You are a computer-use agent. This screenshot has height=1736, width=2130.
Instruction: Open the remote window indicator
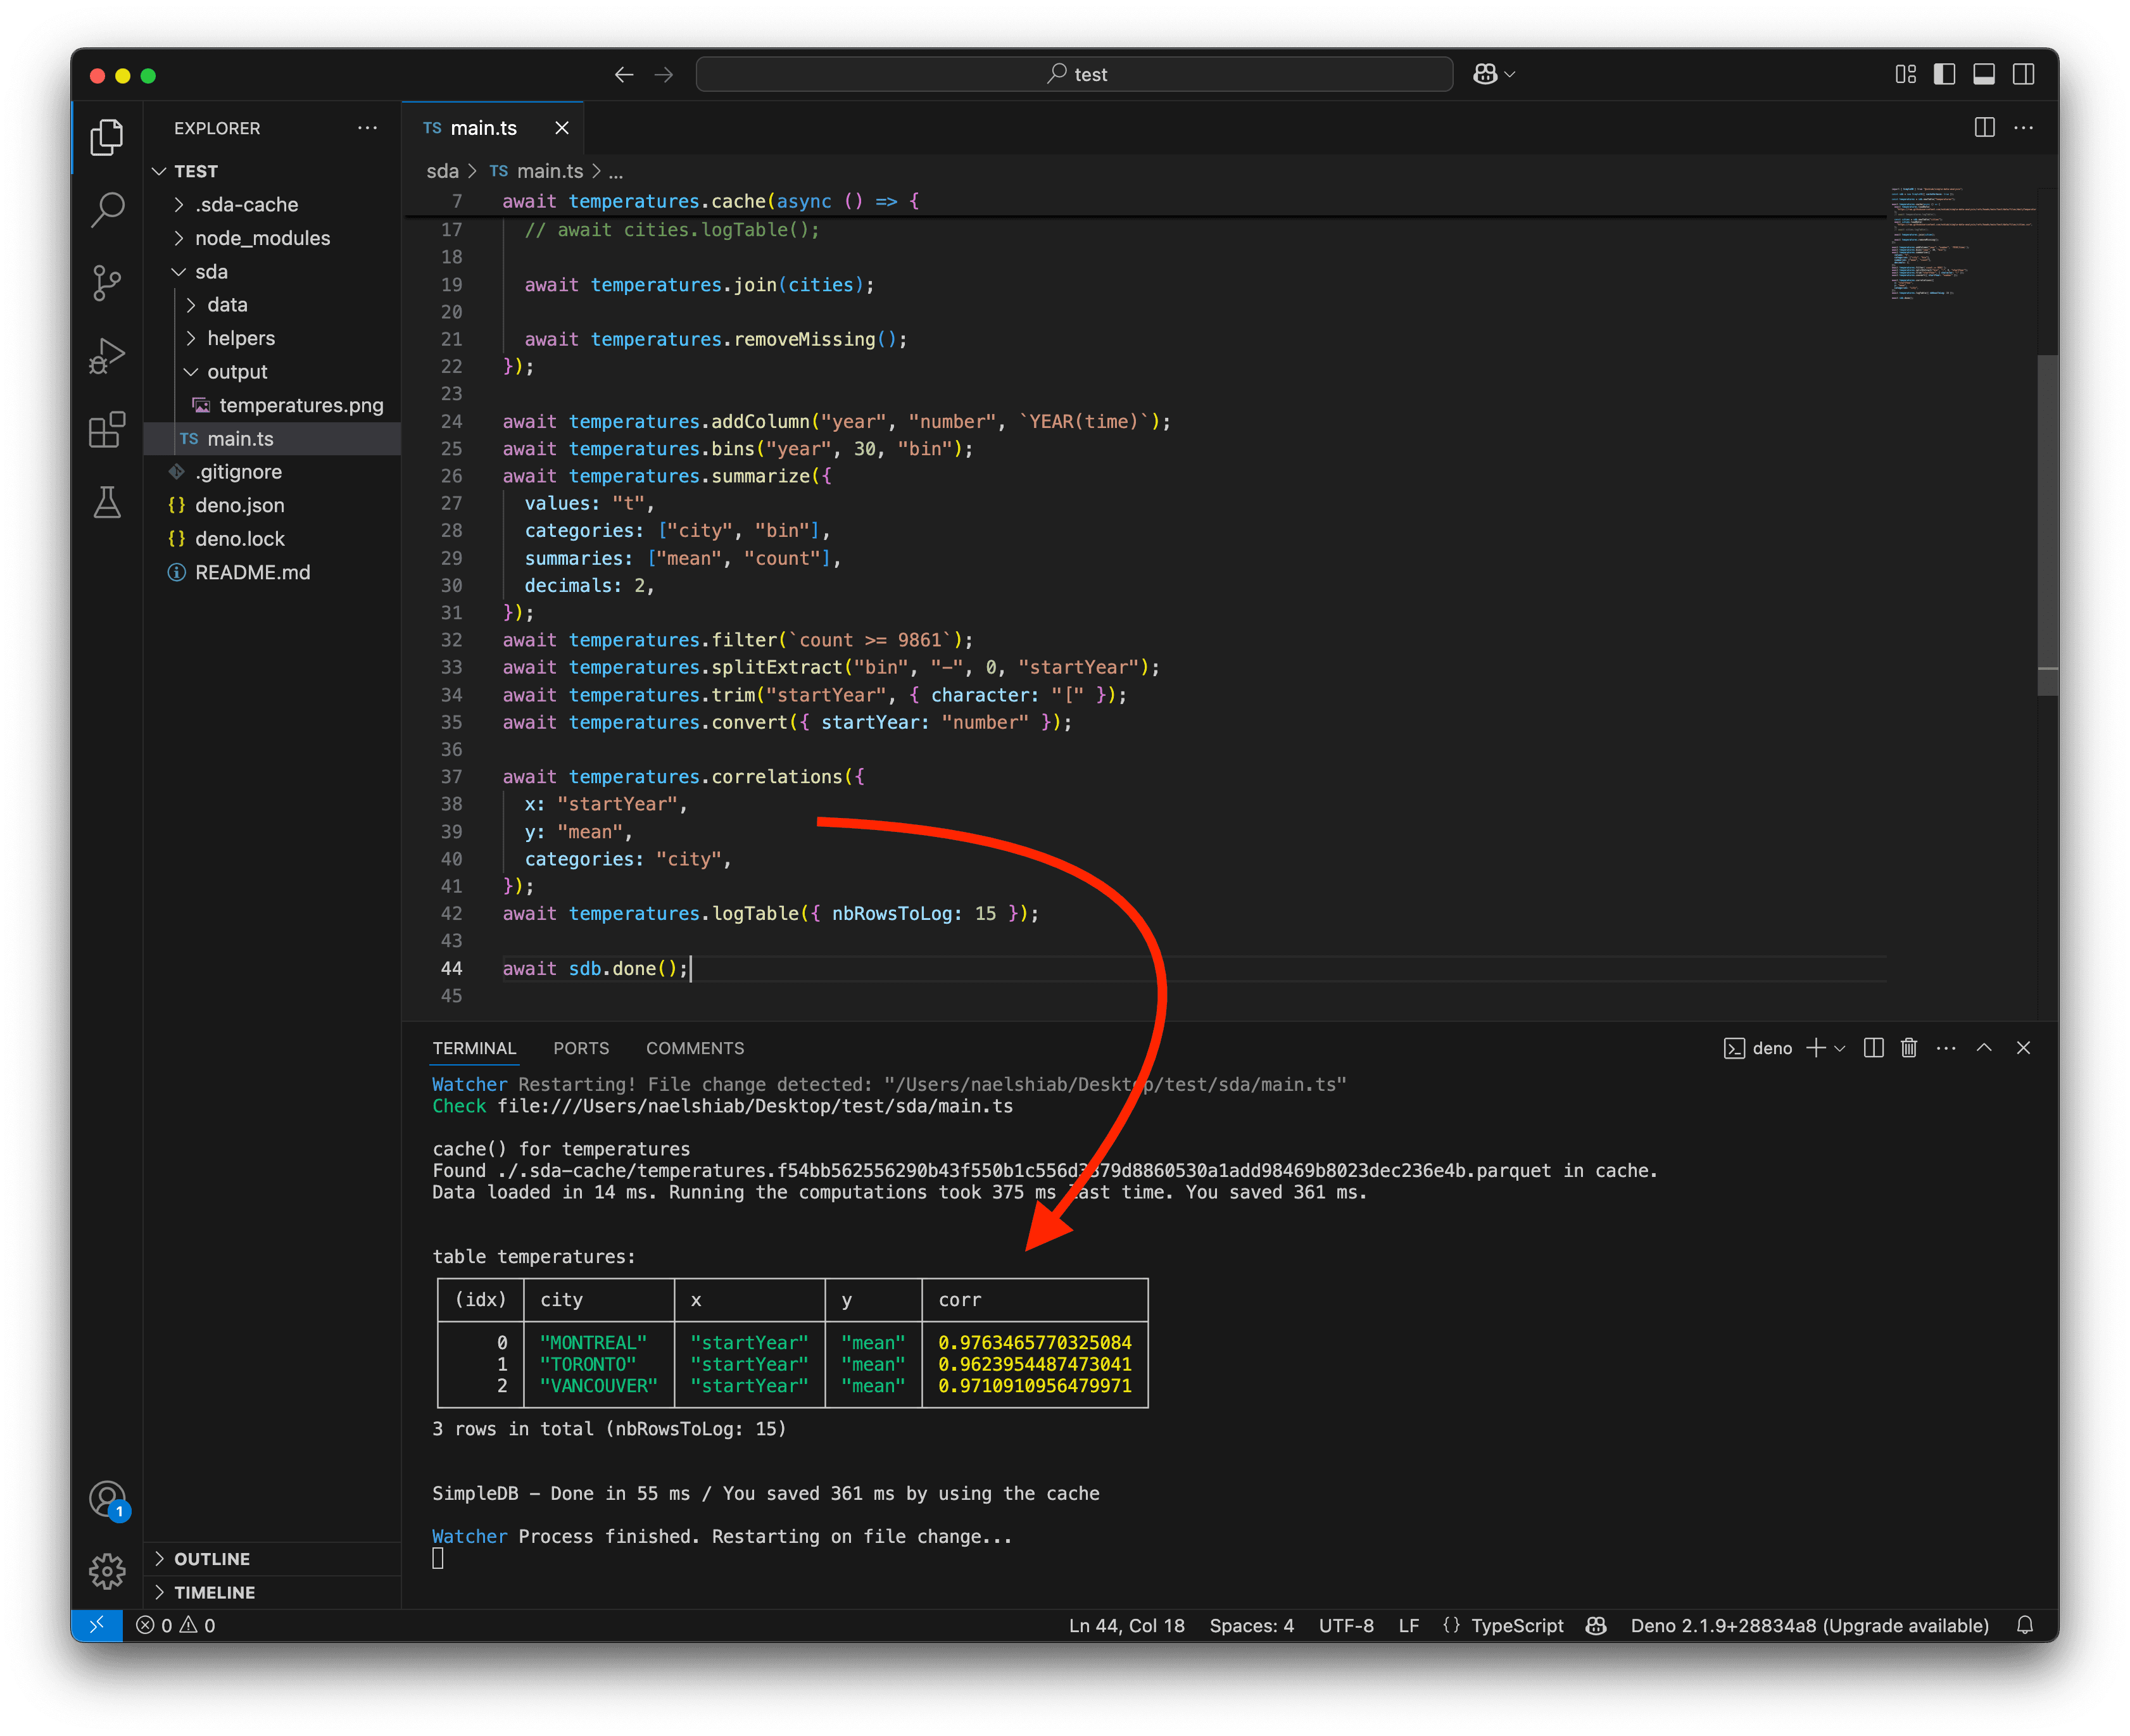[x=97, y=1625]
